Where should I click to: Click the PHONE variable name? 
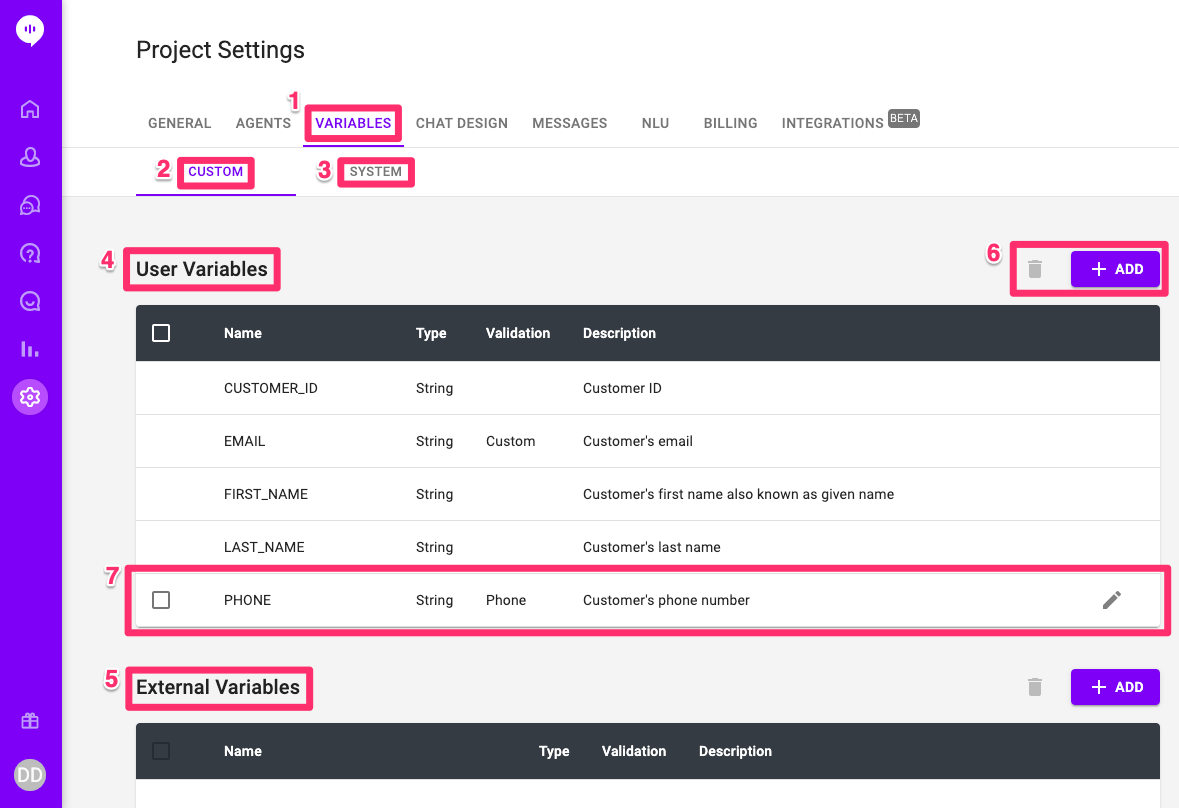coord(247,600)
